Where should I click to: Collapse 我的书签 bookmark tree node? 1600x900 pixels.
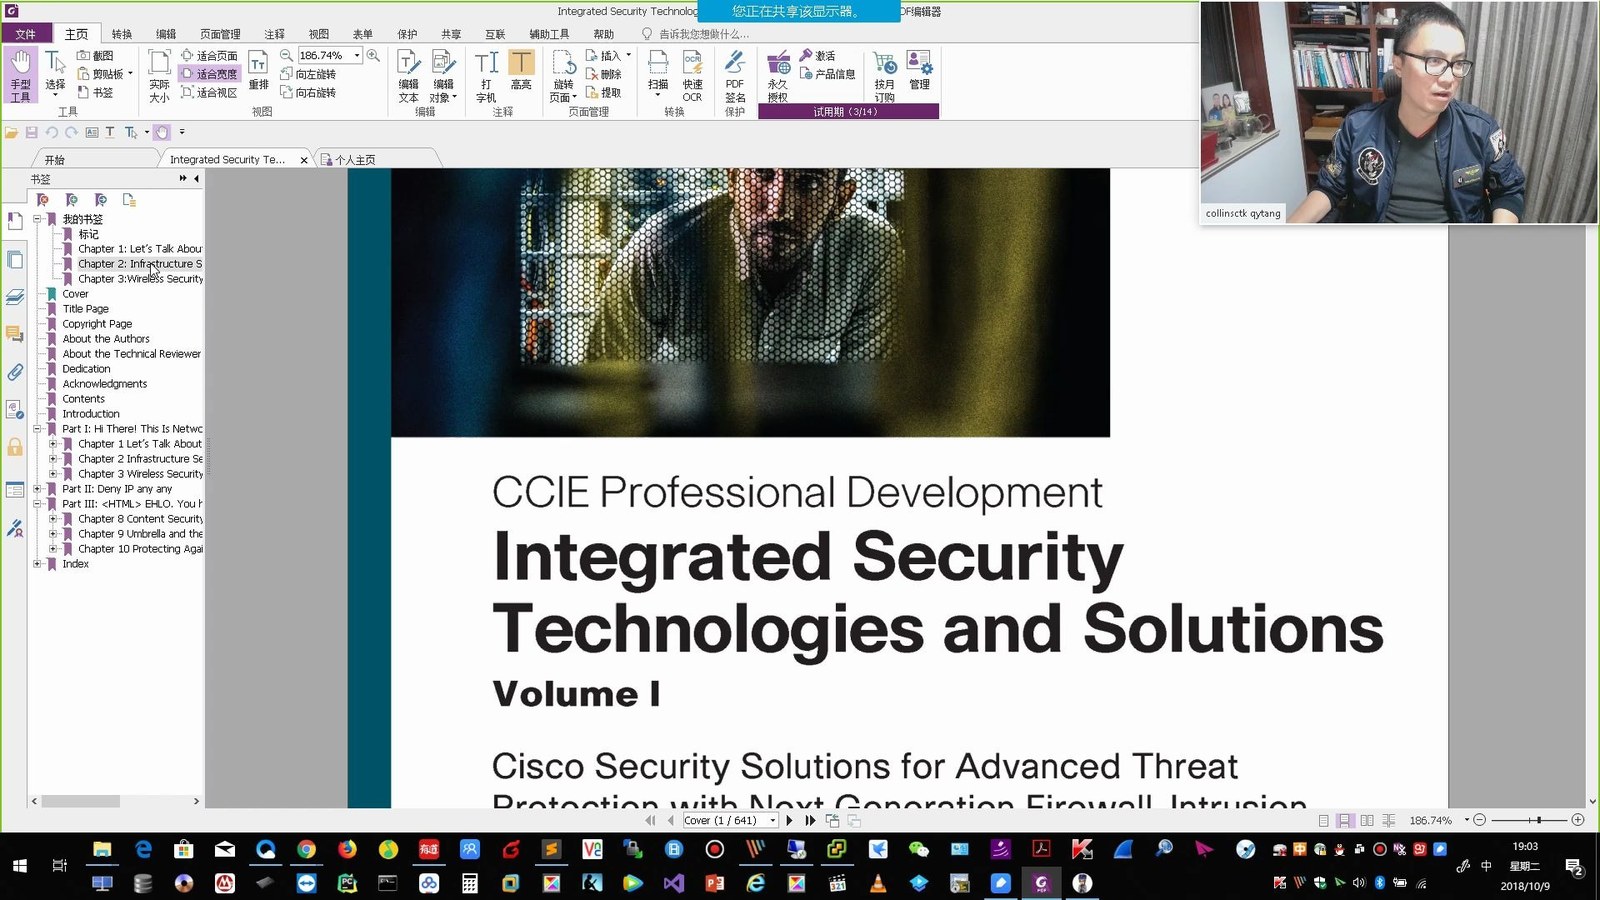[37, 219]
